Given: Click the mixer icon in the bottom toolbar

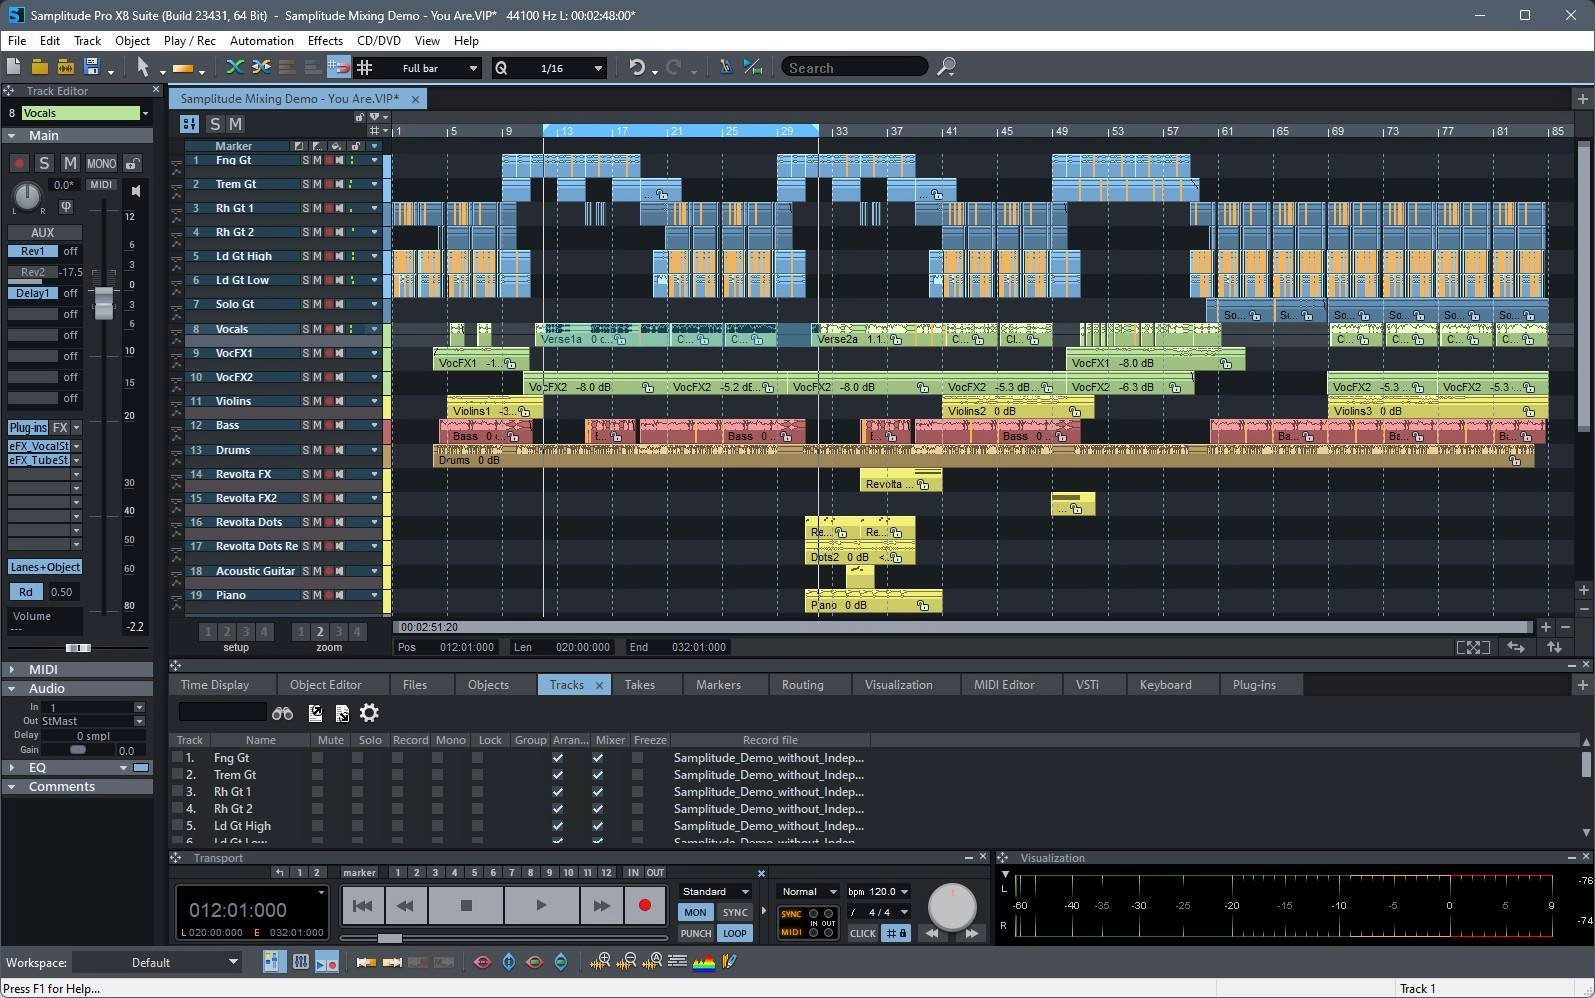Looking at the screenshot, I should tap(300, 962).
